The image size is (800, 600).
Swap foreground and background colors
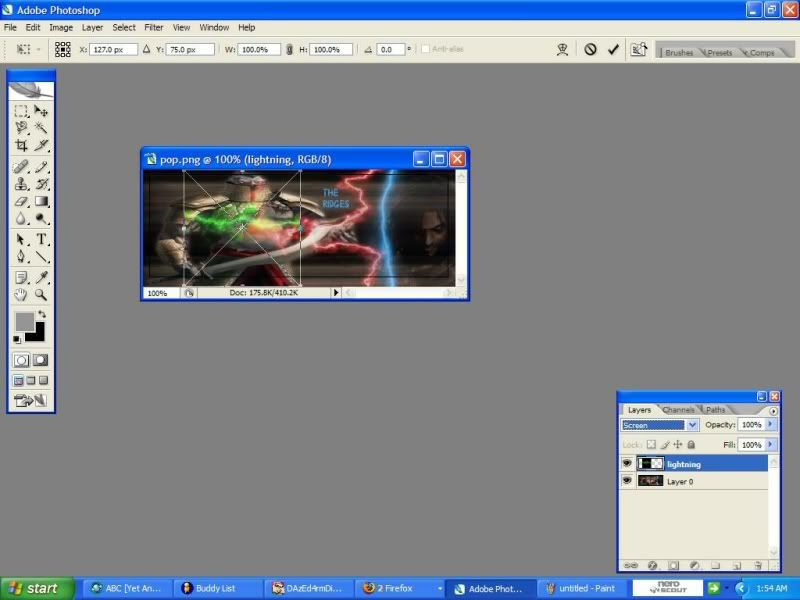(42, 314)
